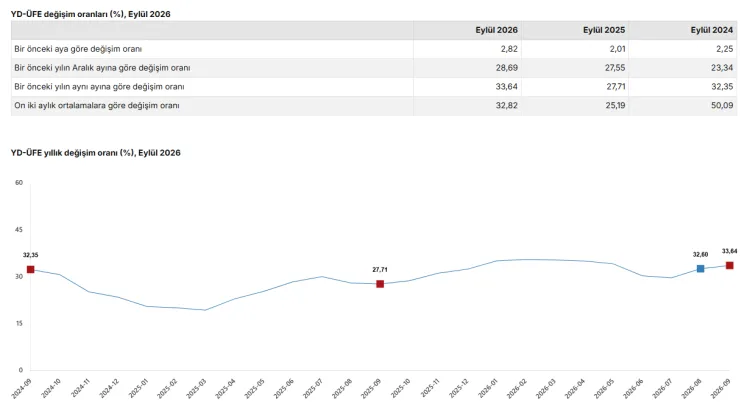Click the table value 50,09
Screen dimensions: 750x411
[x=722, y=106]
